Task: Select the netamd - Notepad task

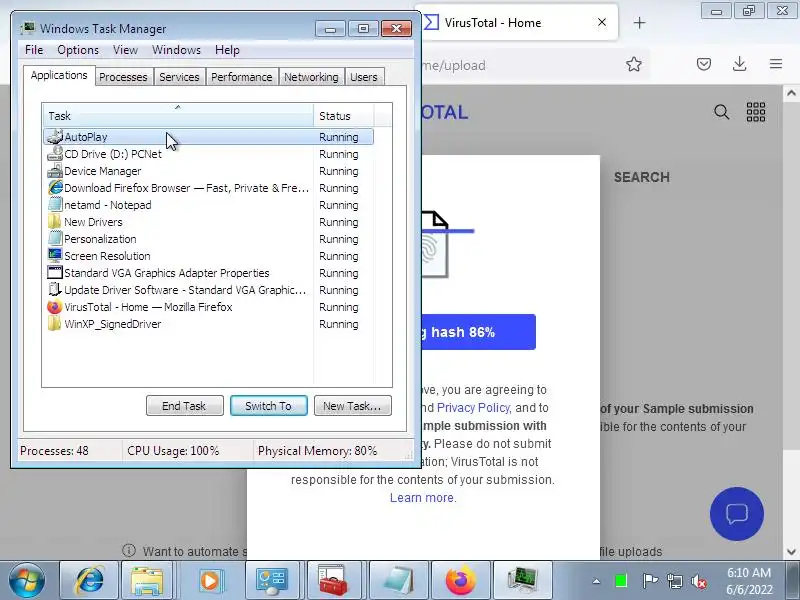Action: [209, 205]
